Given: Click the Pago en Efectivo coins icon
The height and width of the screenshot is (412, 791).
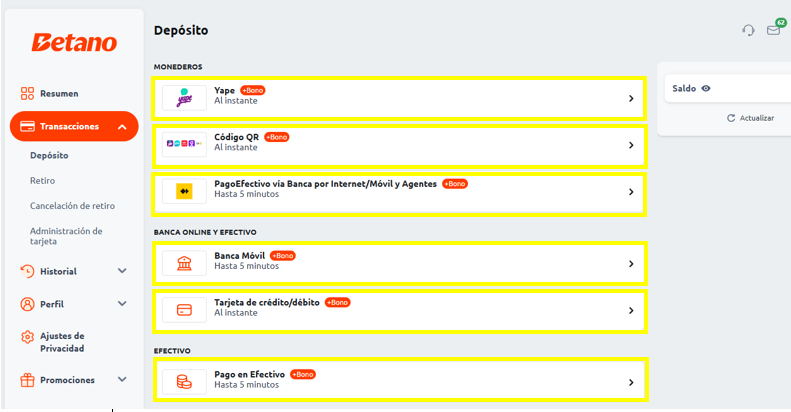Looking at the screenshot, I should (x=184, y=381).
